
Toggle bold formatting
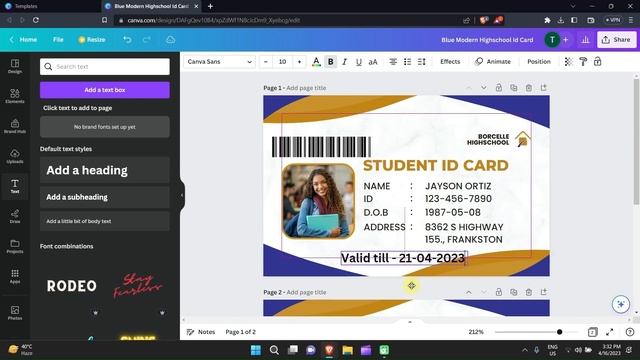(331, 62)
